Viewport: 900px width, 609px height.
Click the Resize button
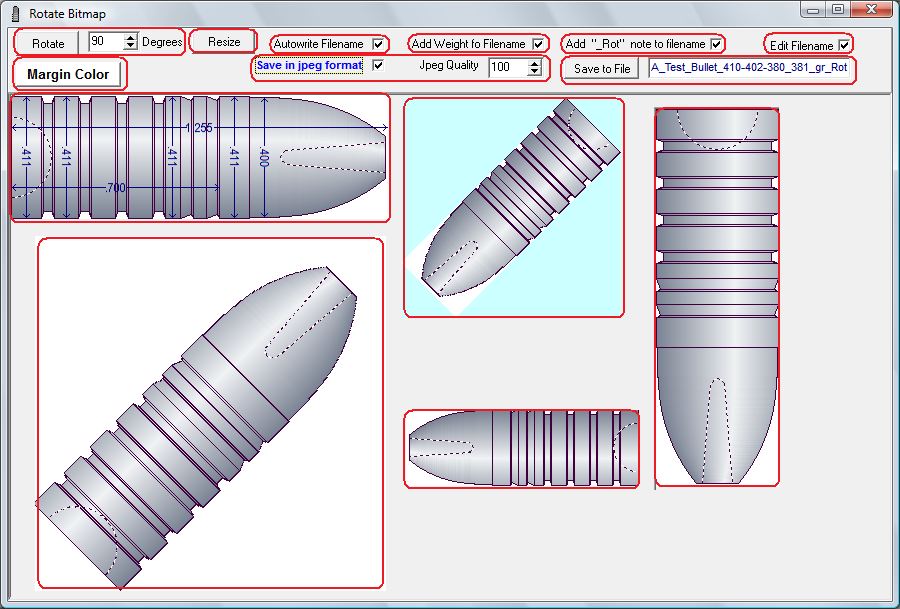tap(224, 42)
